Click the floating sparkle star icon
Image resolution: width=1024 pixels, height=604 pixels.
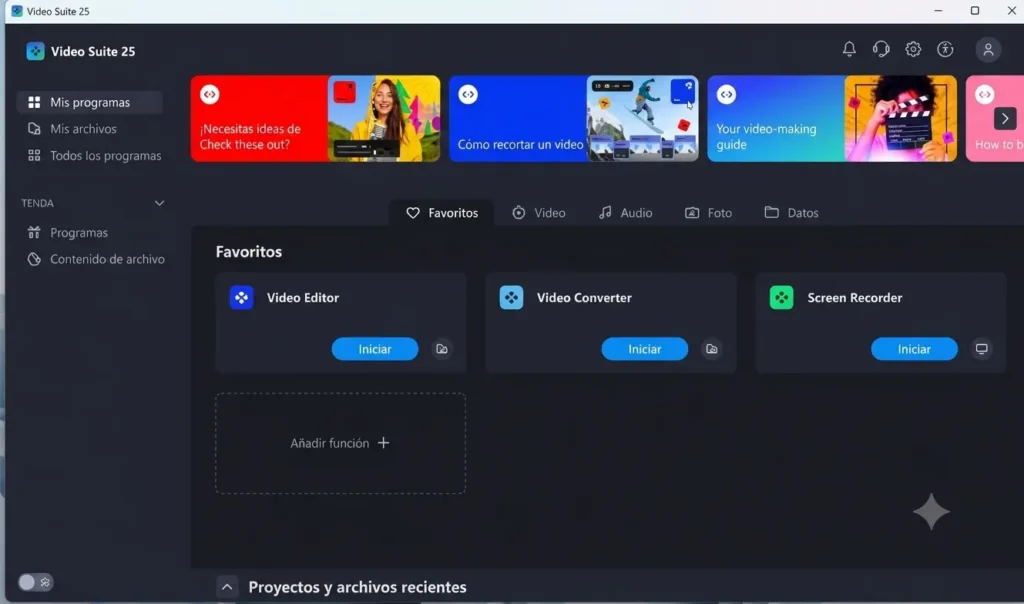coord(931,511)
